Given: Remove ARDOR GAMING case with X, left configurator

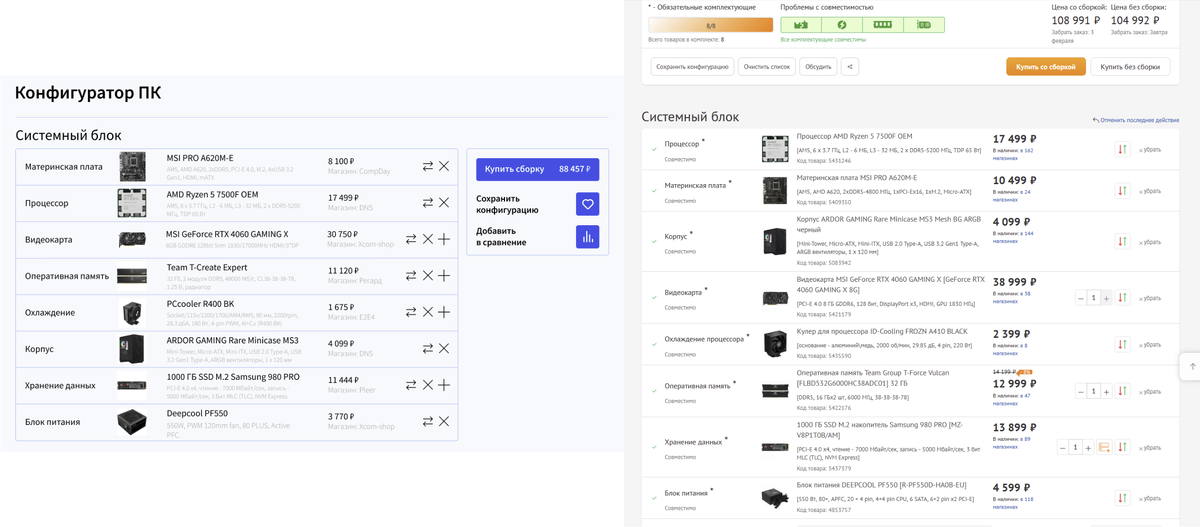Looking at the screenshot, I should 444,348.
